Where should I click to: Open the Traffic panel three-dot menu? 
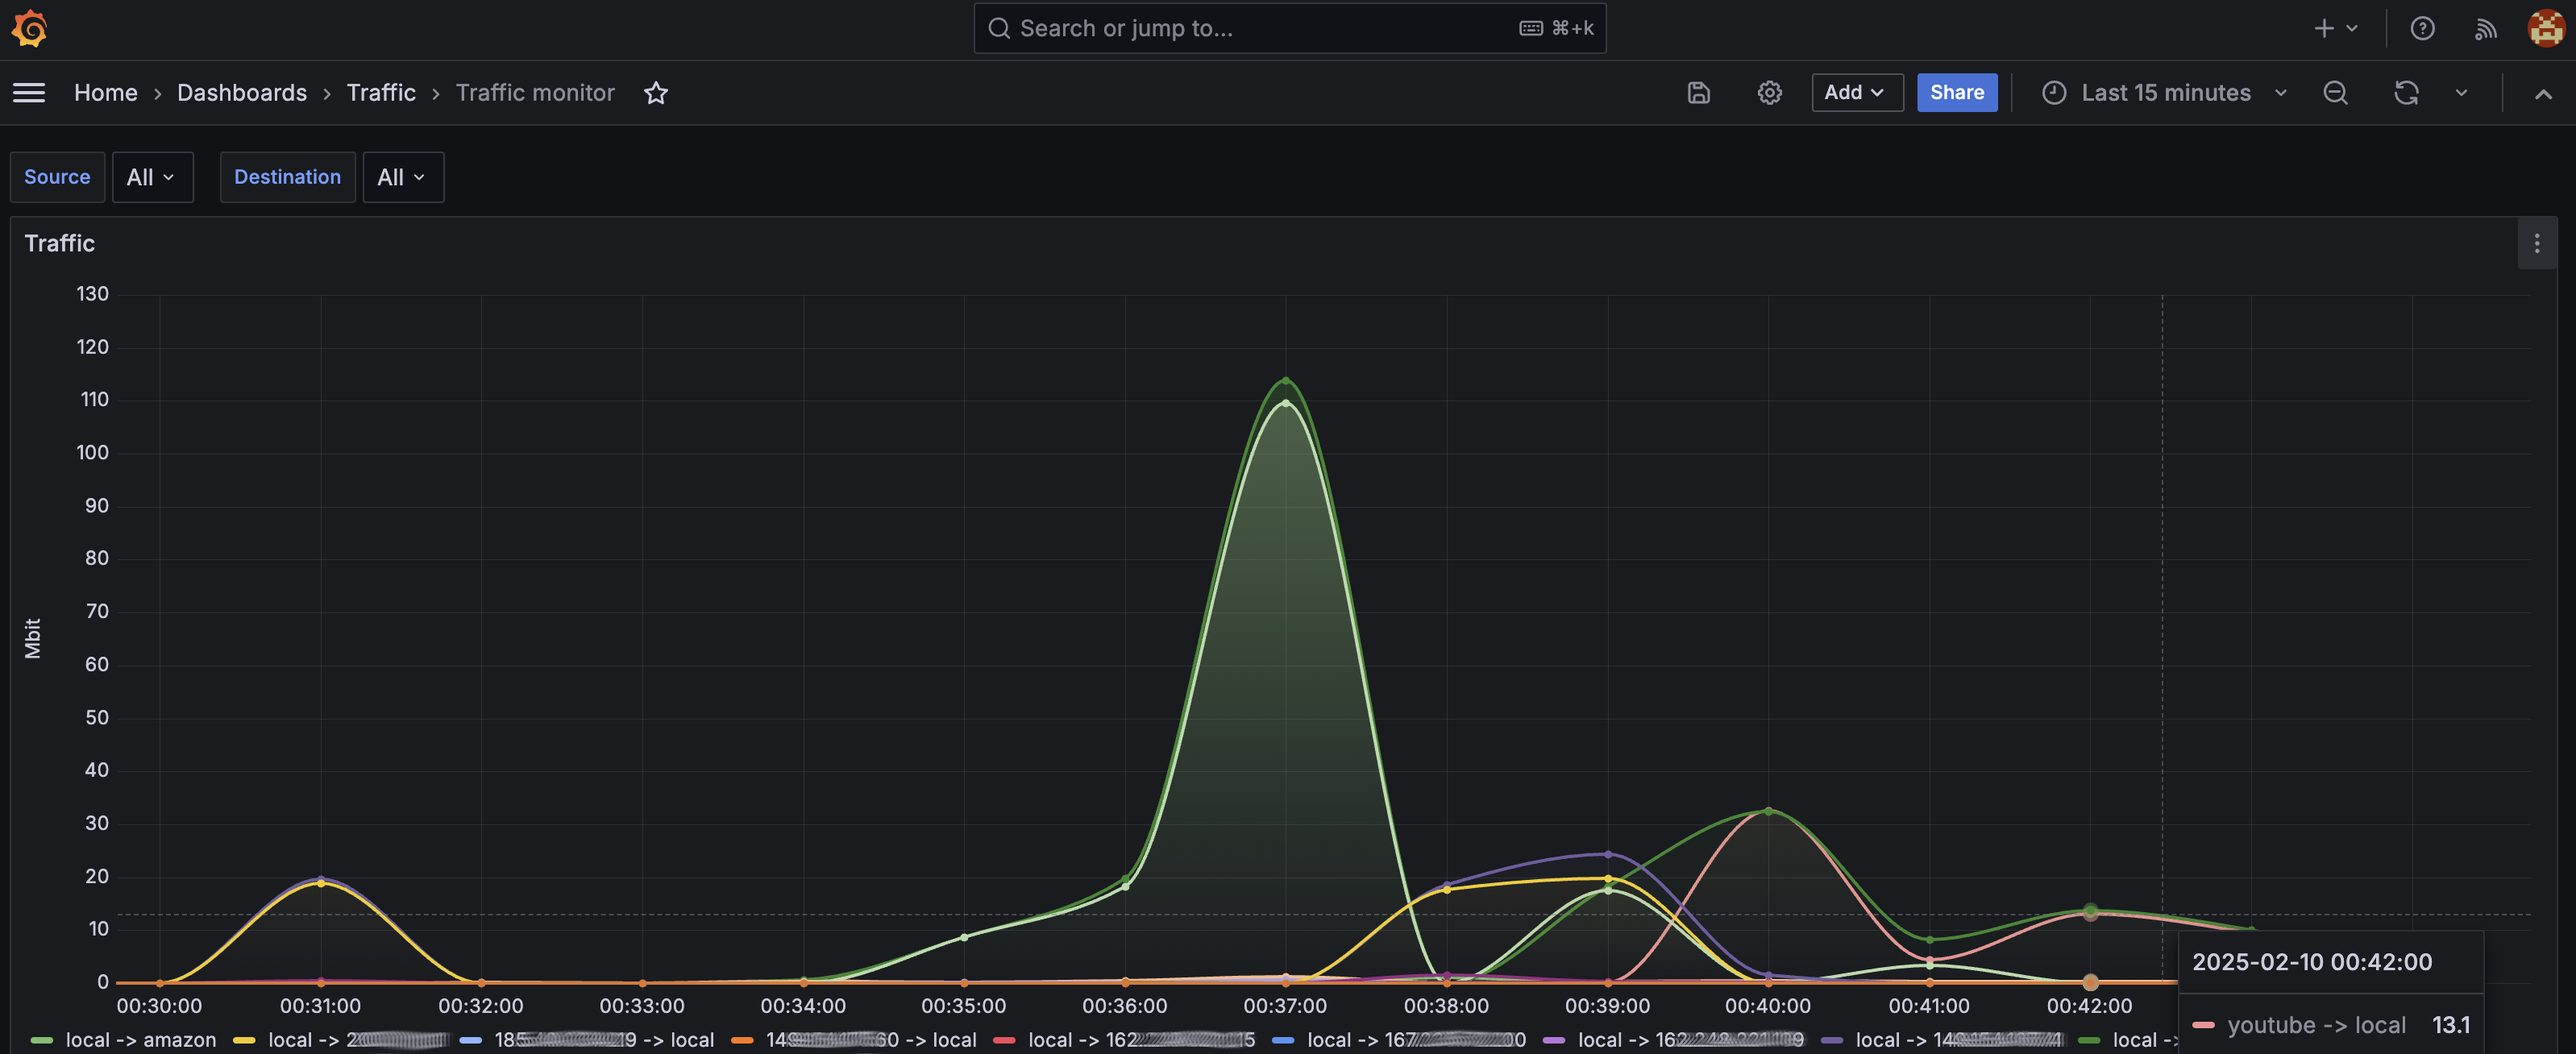[x=2536, y=244]
